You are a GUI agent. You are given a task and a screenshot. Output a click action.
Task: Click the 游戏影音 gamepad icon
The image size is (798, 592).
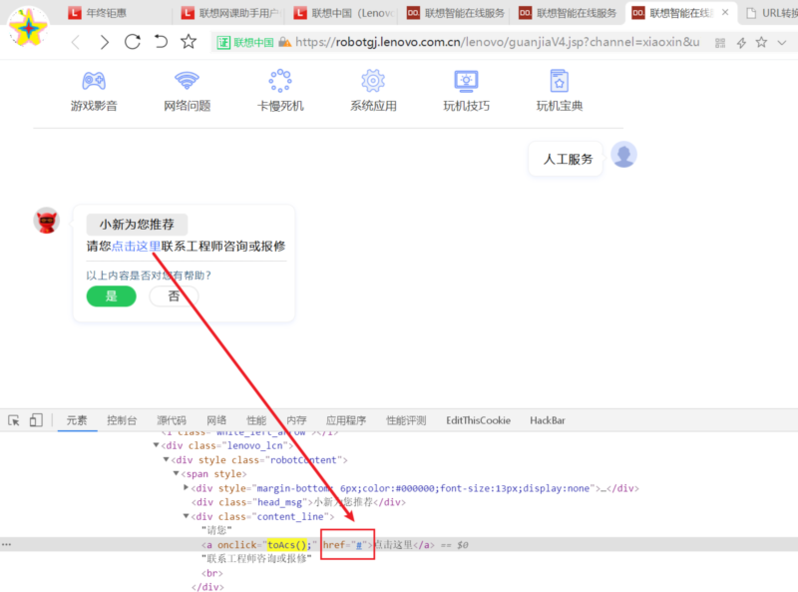94,81
